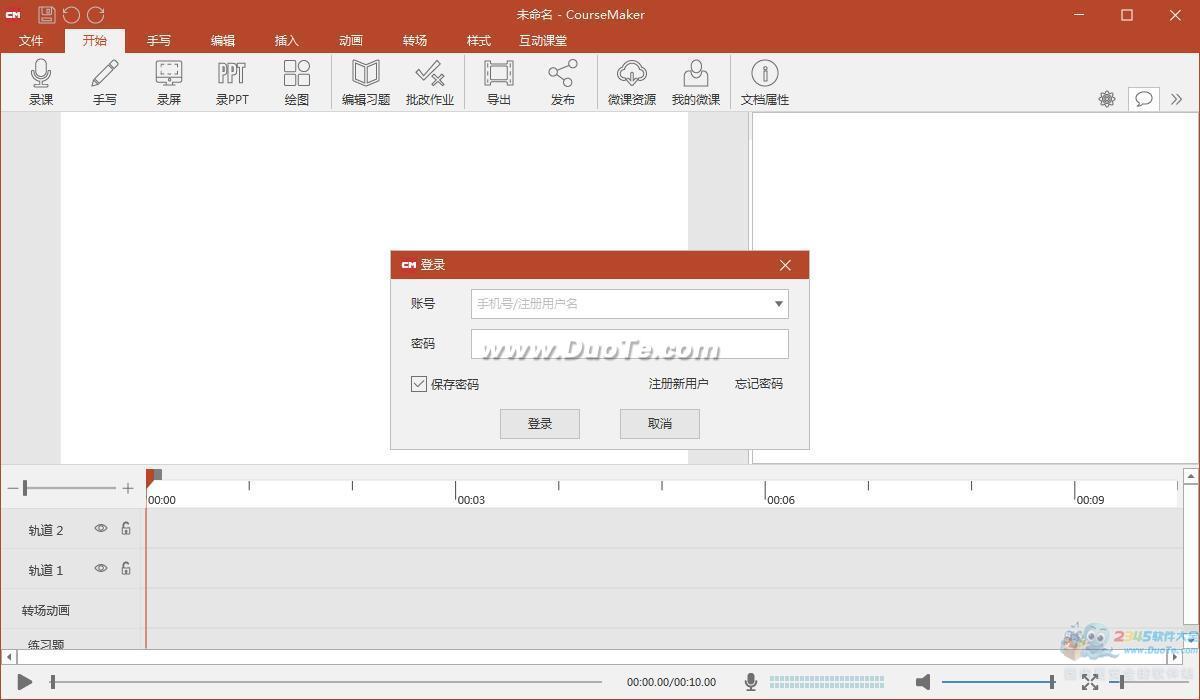Switch to the 手写 ribbon tab
Screen dimensions: 1200x700
[x=159, y=41]
